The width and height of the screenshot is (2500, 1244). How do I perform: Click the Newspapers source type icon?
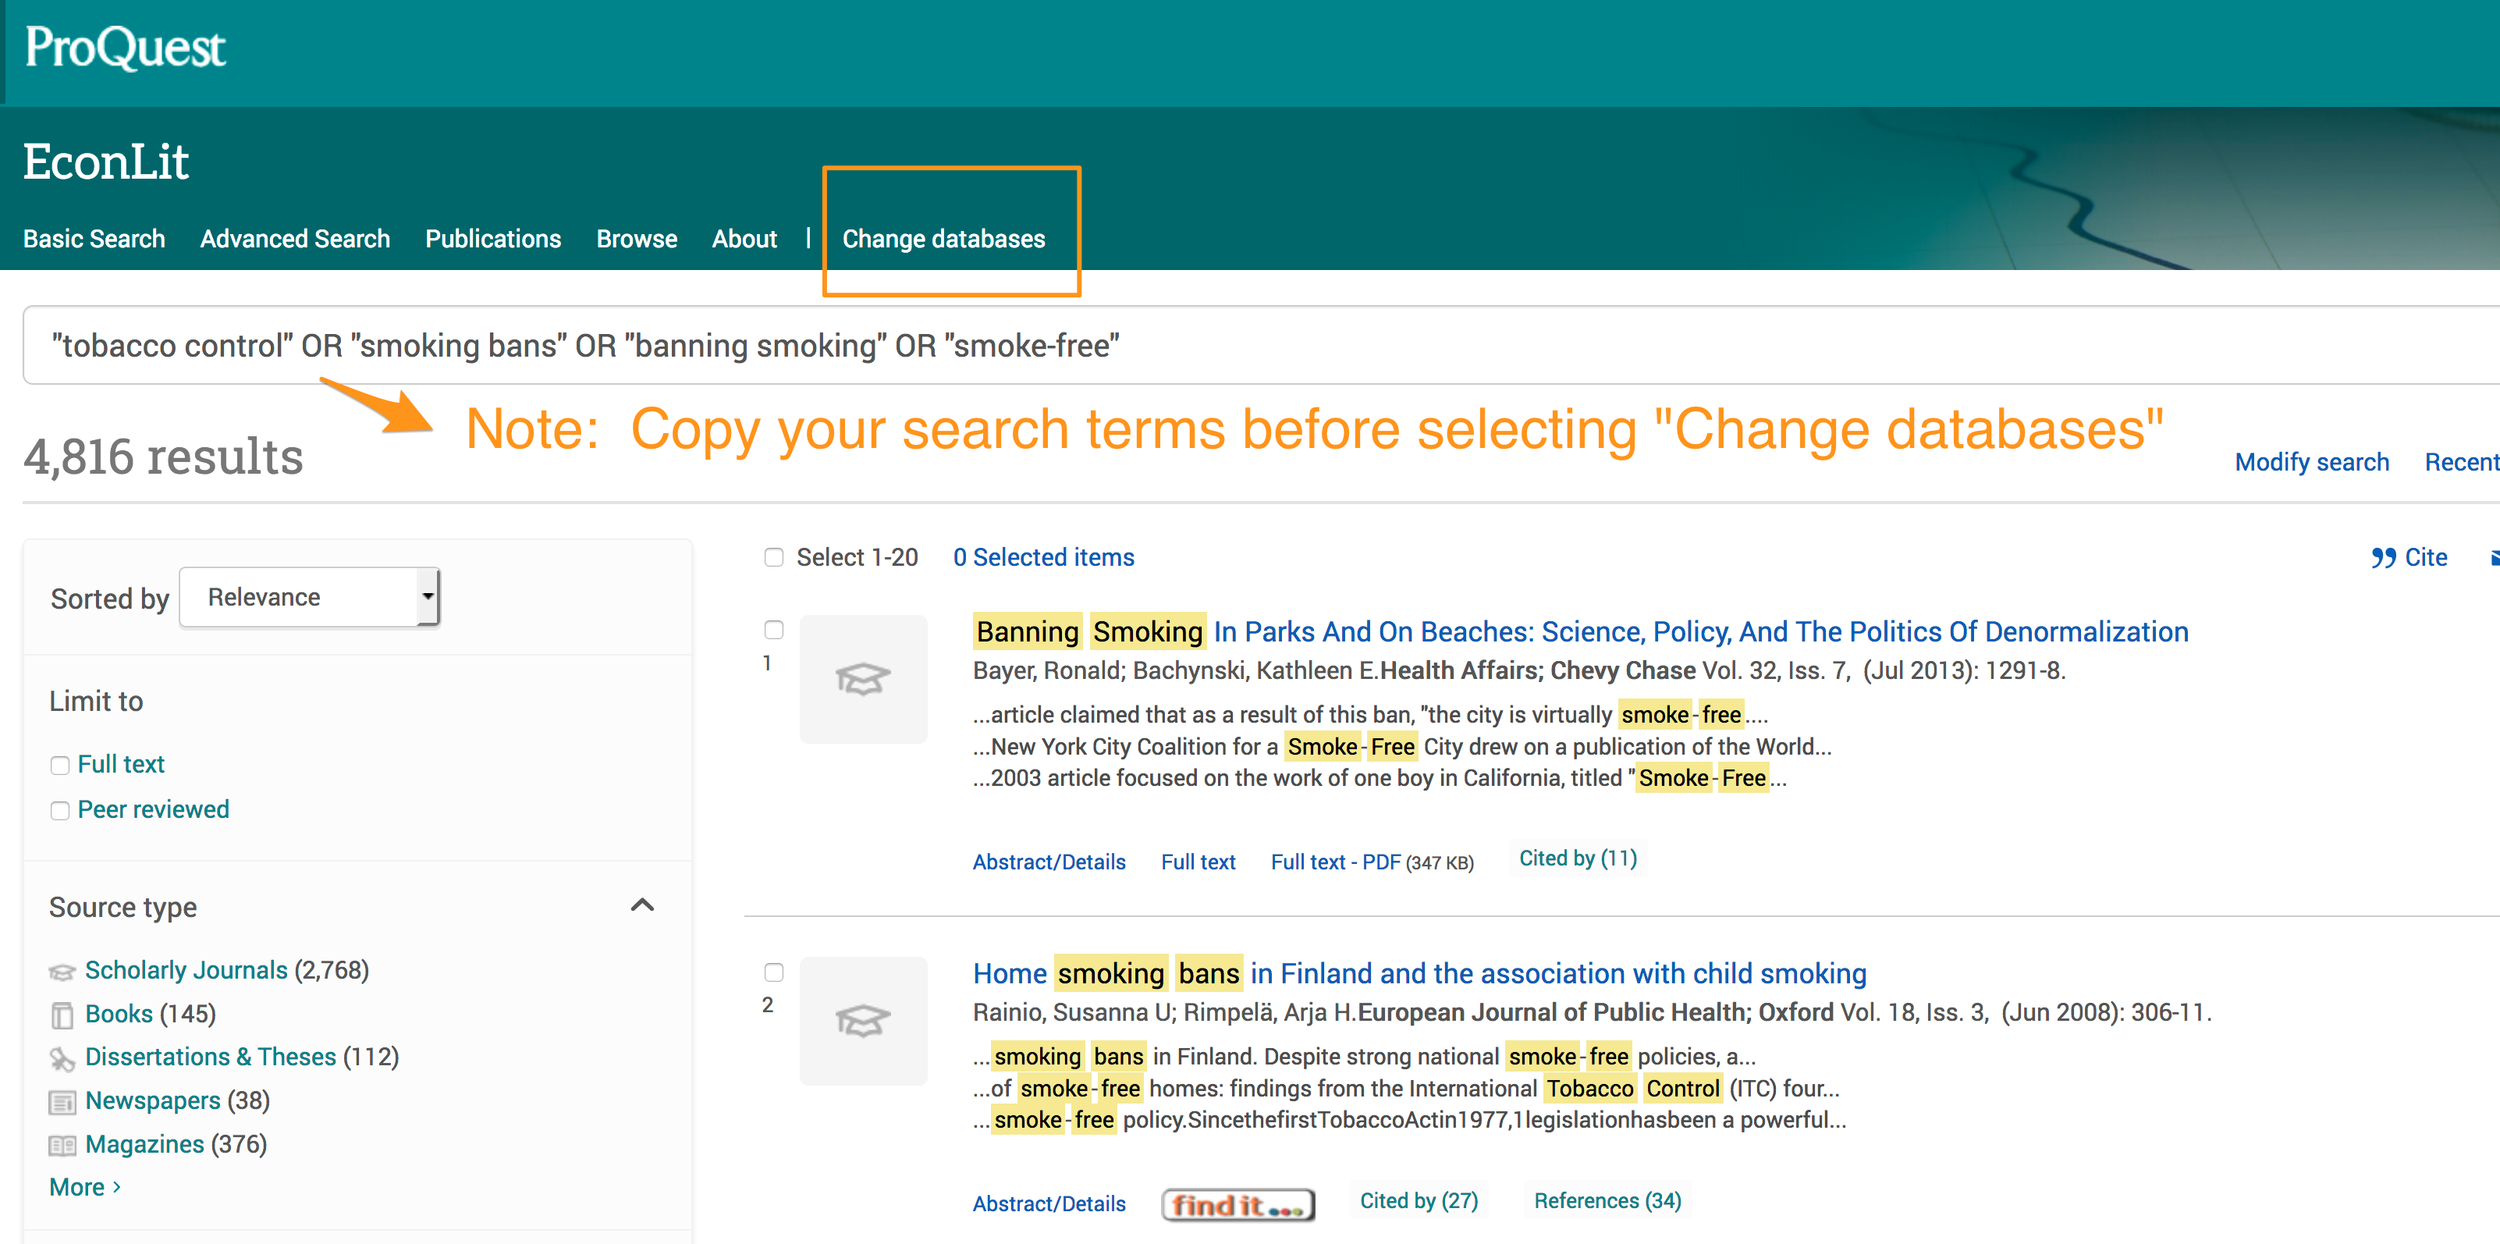point(62,1102)
